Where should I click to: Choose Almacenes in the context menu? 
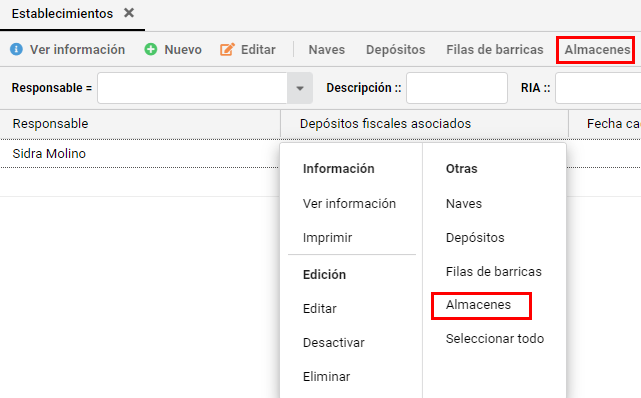pyautogui.click(x=478, y=305)
